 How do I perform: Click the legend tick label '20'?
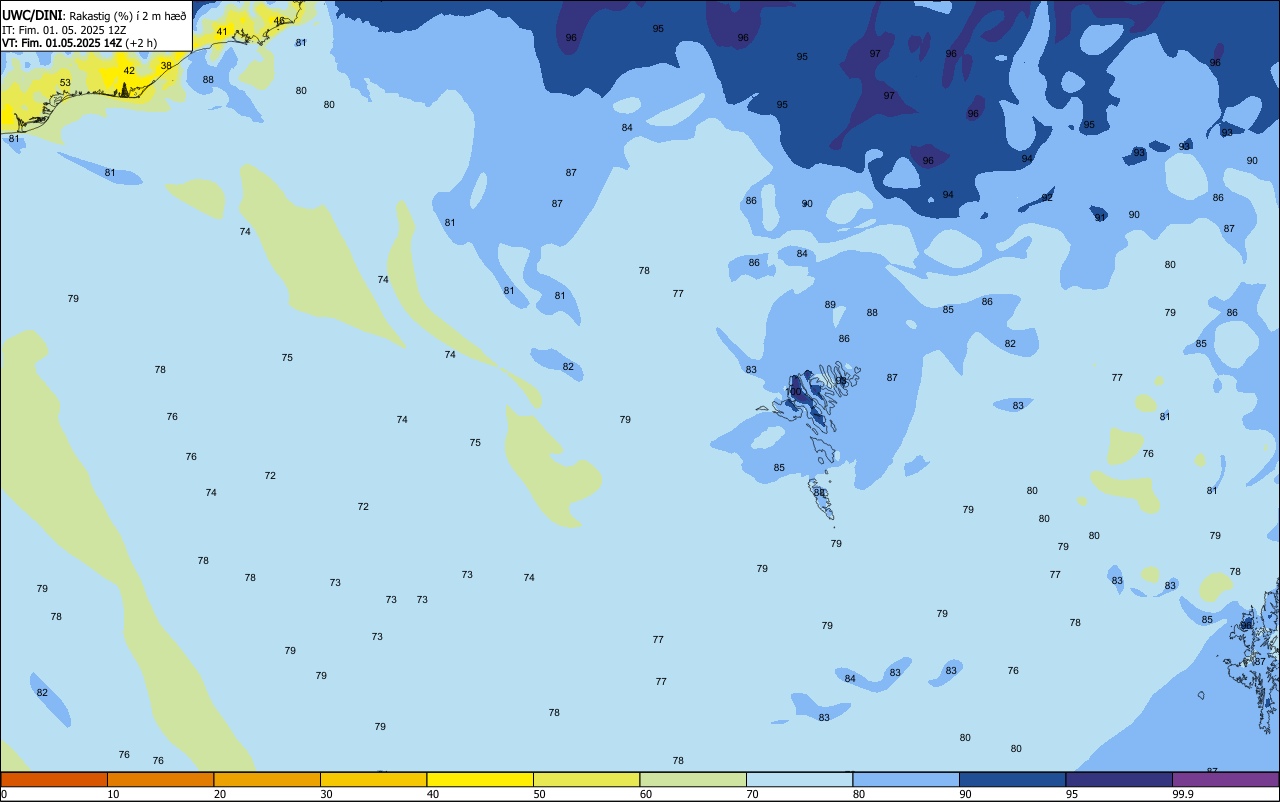coord(220,794)
